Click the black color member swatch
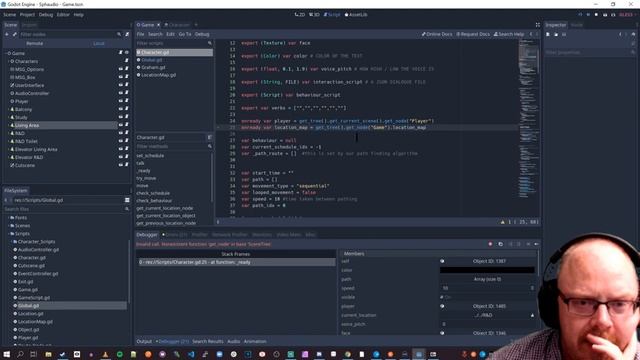This screenshot has width=640, height=360. click(487, 270)
